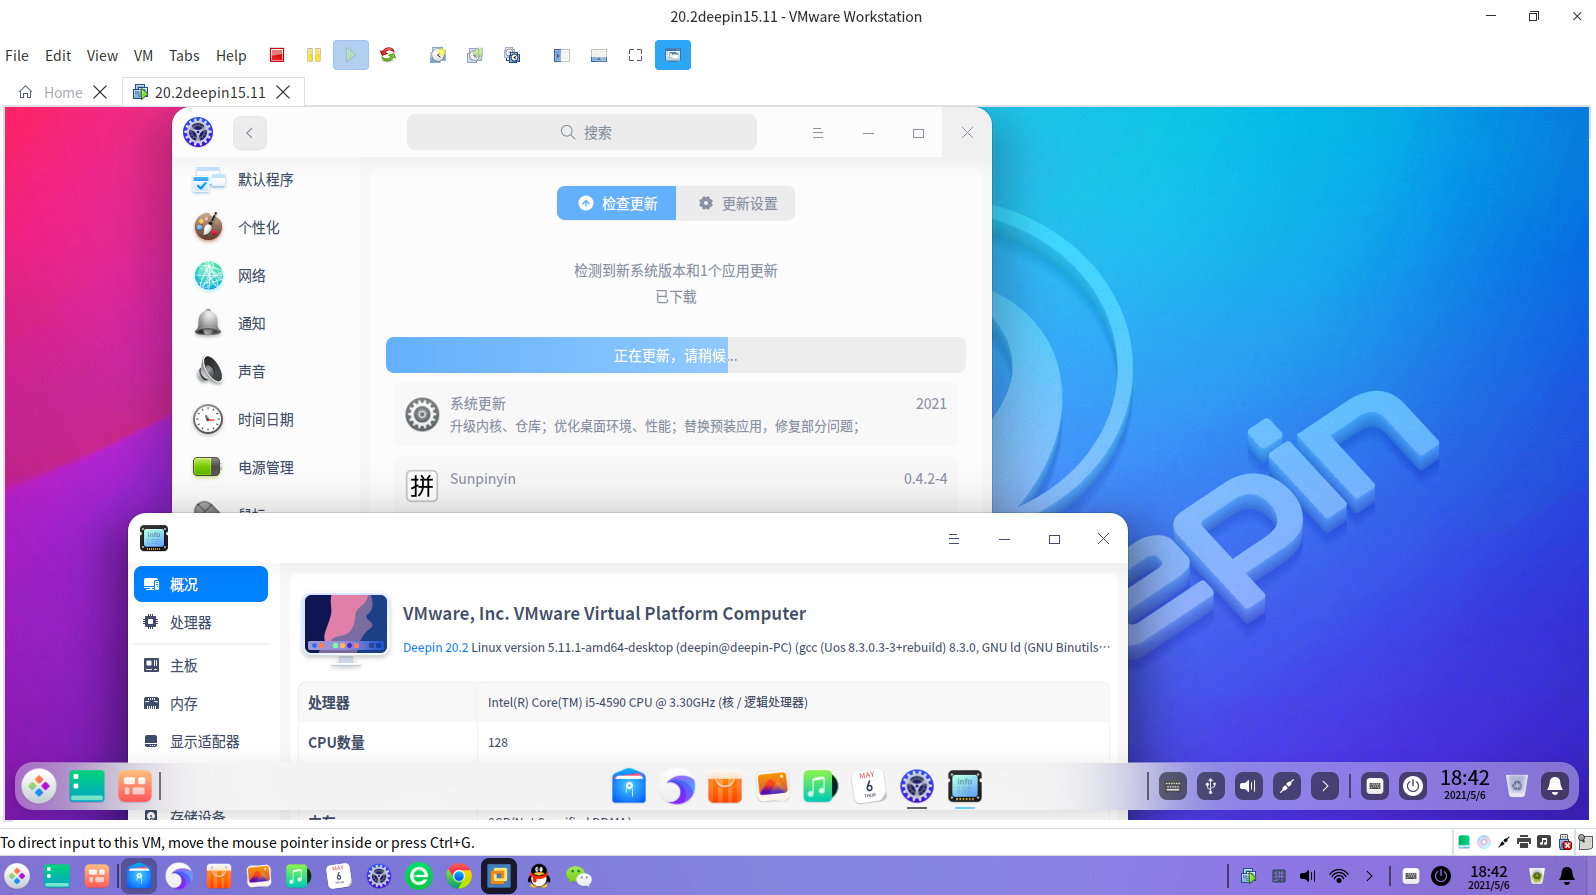Viewport: 1596px width, 895px height.
Task: Open 时间日期 settings in the sidebar
Action: 266,420
